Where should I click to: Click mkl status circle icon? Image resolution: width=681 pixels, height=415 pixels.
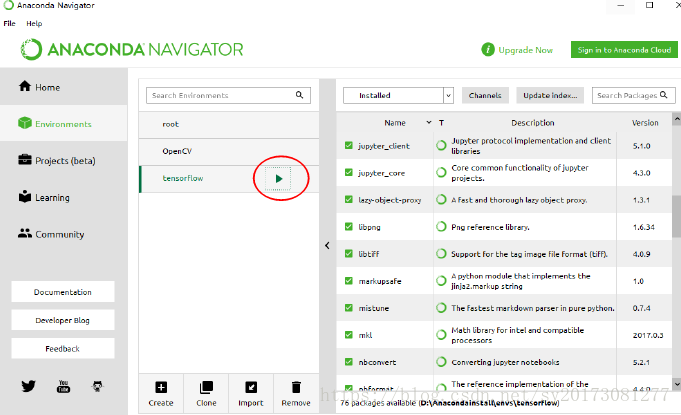[441, 335]
